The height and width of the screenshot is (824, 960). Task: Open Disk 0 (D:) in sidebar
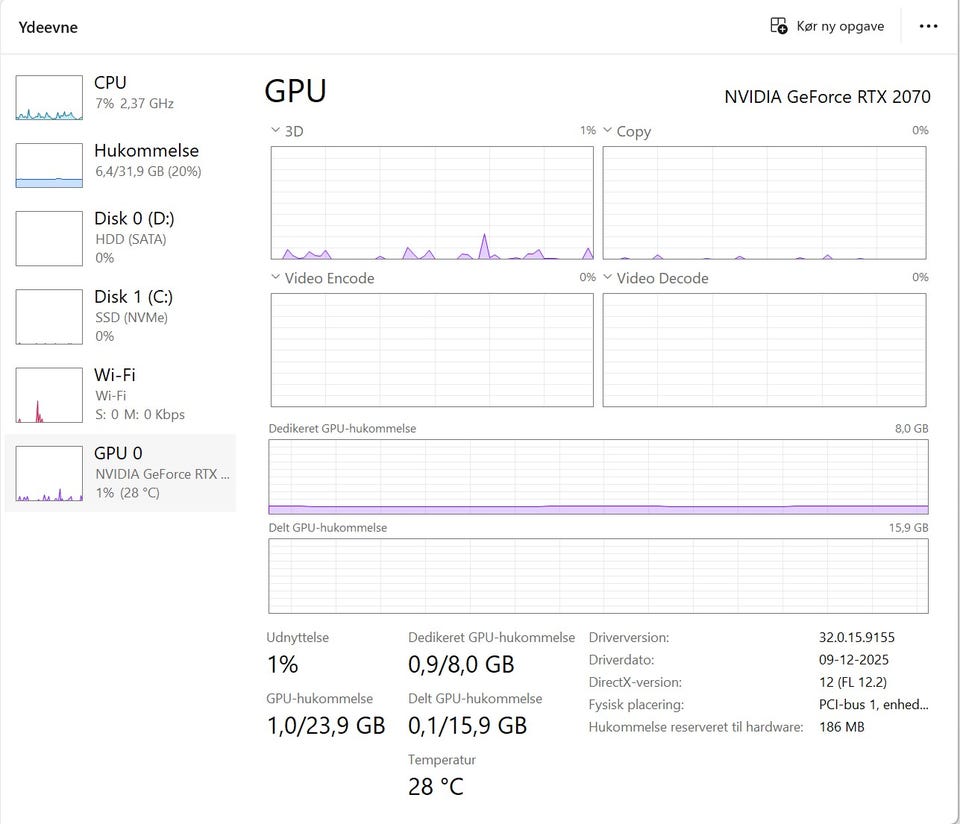coord(134,219)
